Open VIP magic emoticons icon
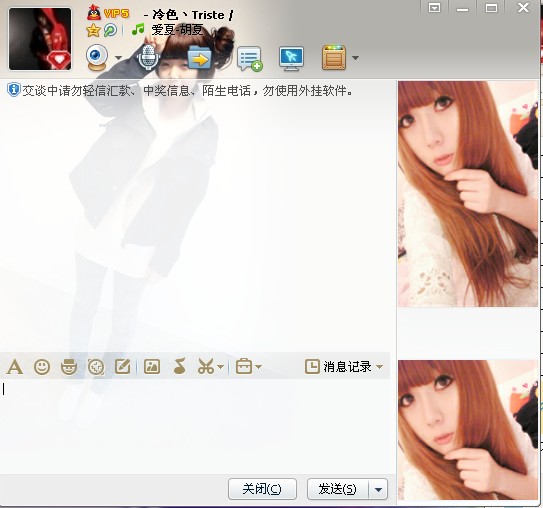The image size is (543, 508). pos(69,367)
